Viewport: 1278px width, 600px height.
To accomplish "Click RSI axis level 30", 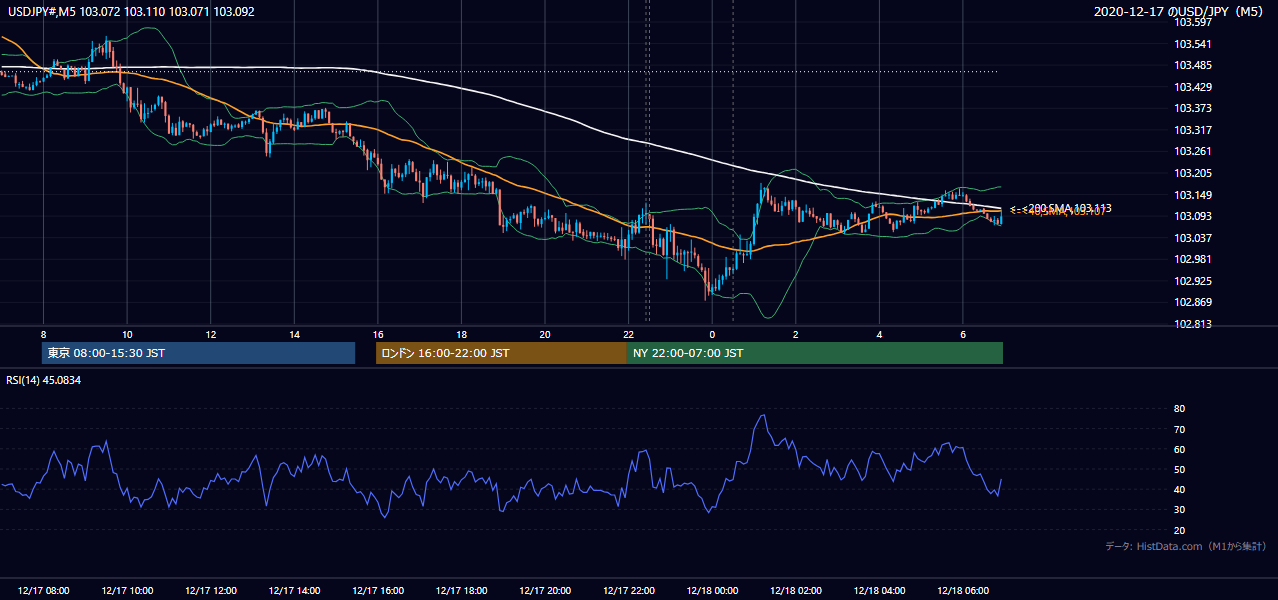I will [x=1179, y=510].
